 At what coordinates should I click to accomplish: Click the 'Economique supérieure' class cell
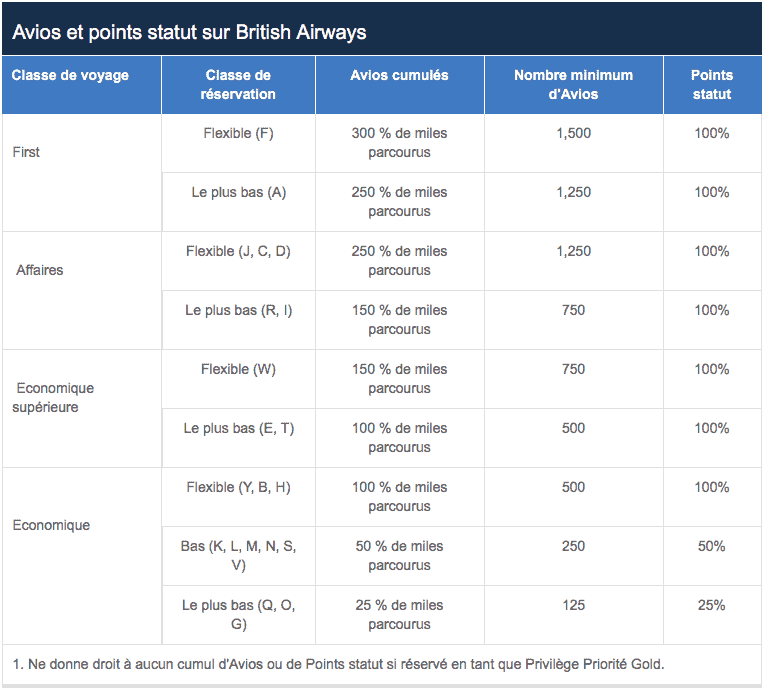(55, 398)
